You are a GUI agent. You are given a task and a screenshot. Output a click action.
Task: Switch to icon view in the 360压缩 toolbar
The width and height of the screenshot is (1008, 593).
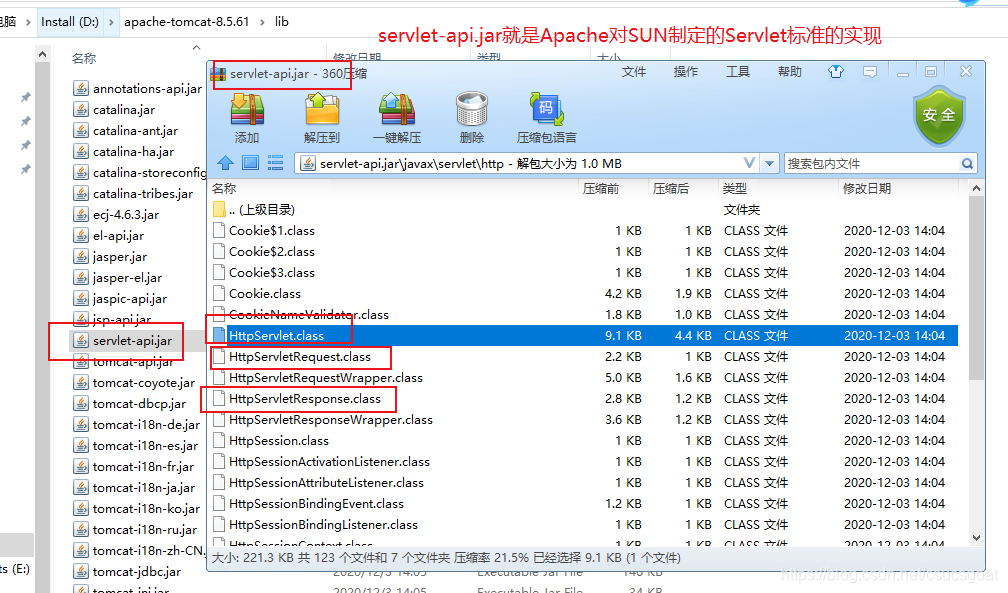click(x=250, y=163)
